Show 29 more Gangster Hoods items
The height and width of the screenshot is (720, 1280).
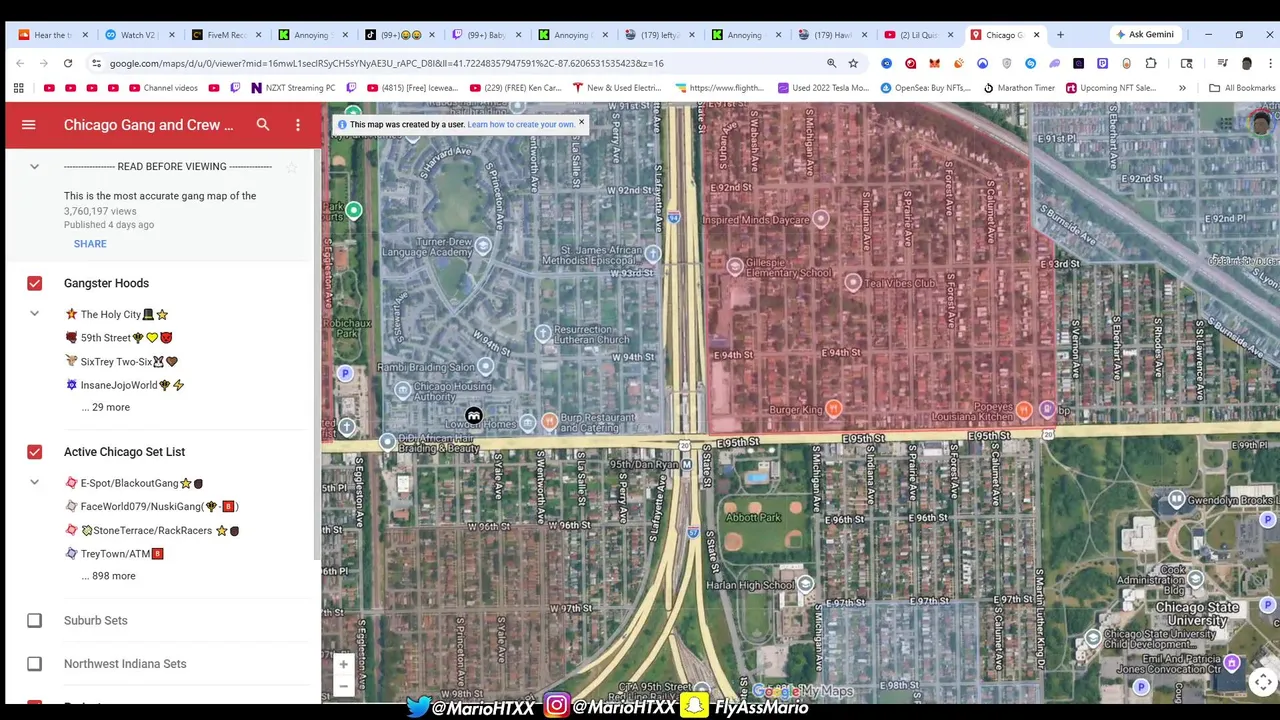[105, 407]
